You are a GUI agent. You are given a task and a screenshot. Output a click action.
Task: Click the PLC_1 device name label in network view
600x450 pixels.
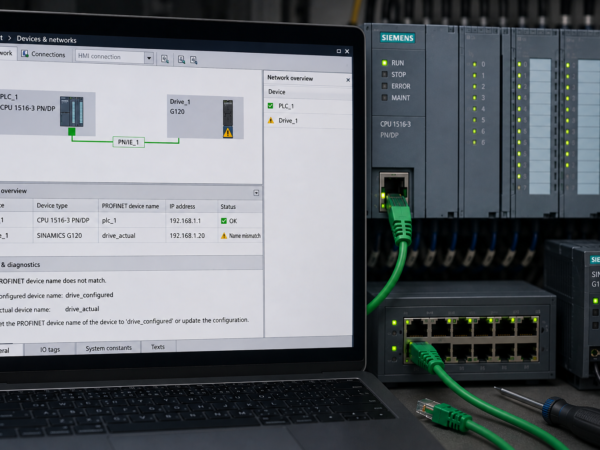click(x=9, y=97)
